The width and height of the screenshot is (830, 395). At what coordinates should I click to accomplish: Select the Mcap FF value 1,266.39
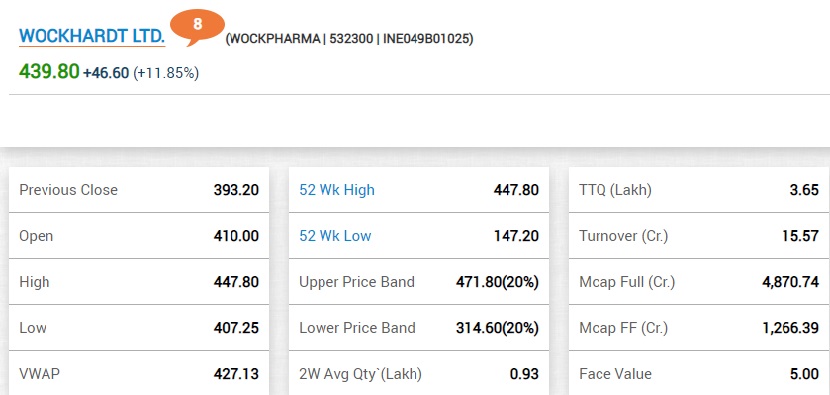(790, 328)
